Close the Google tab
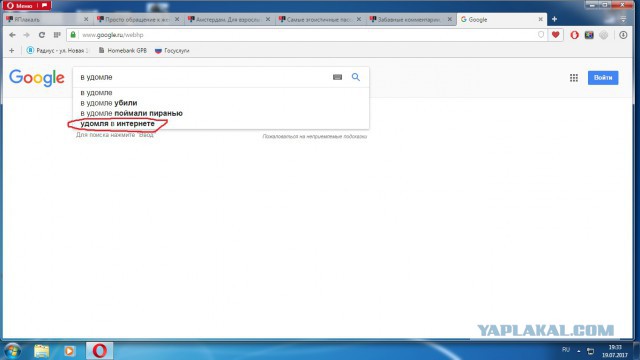 point(540,19)
